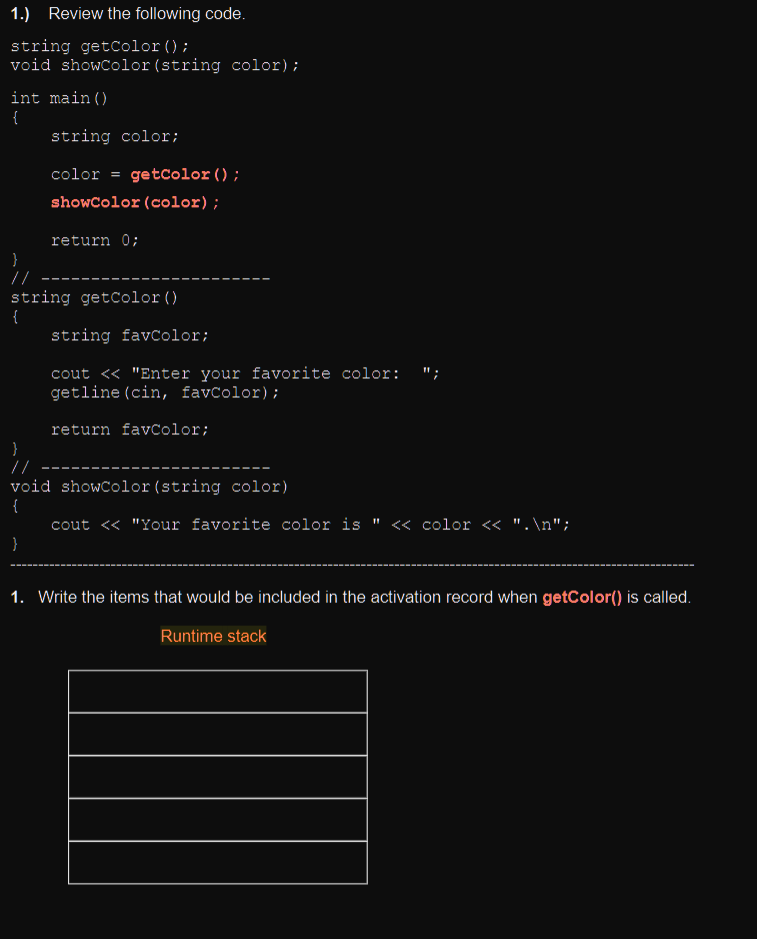Click the 'string getColor();' prototype line
Image resolution: width=757 pixels, height=939 pixels.
click(x=99, y=46)
